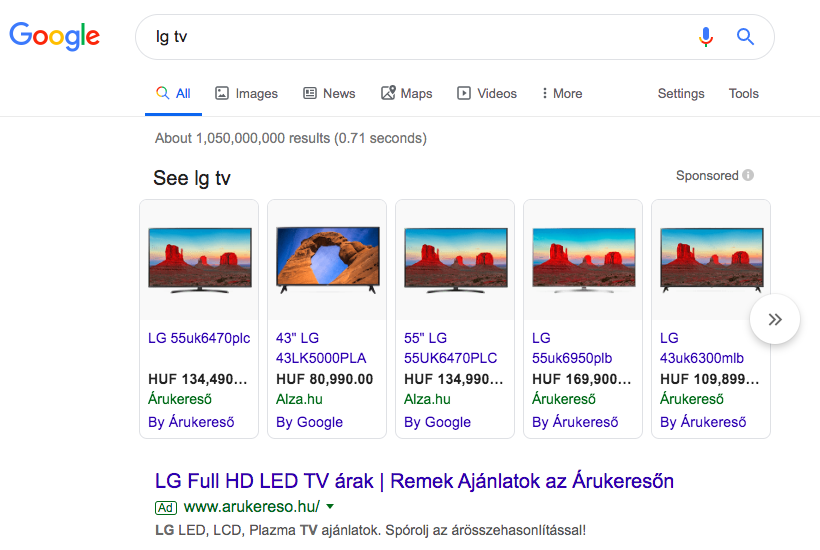
Task: Click the Google logo
Action: [54, 36]
